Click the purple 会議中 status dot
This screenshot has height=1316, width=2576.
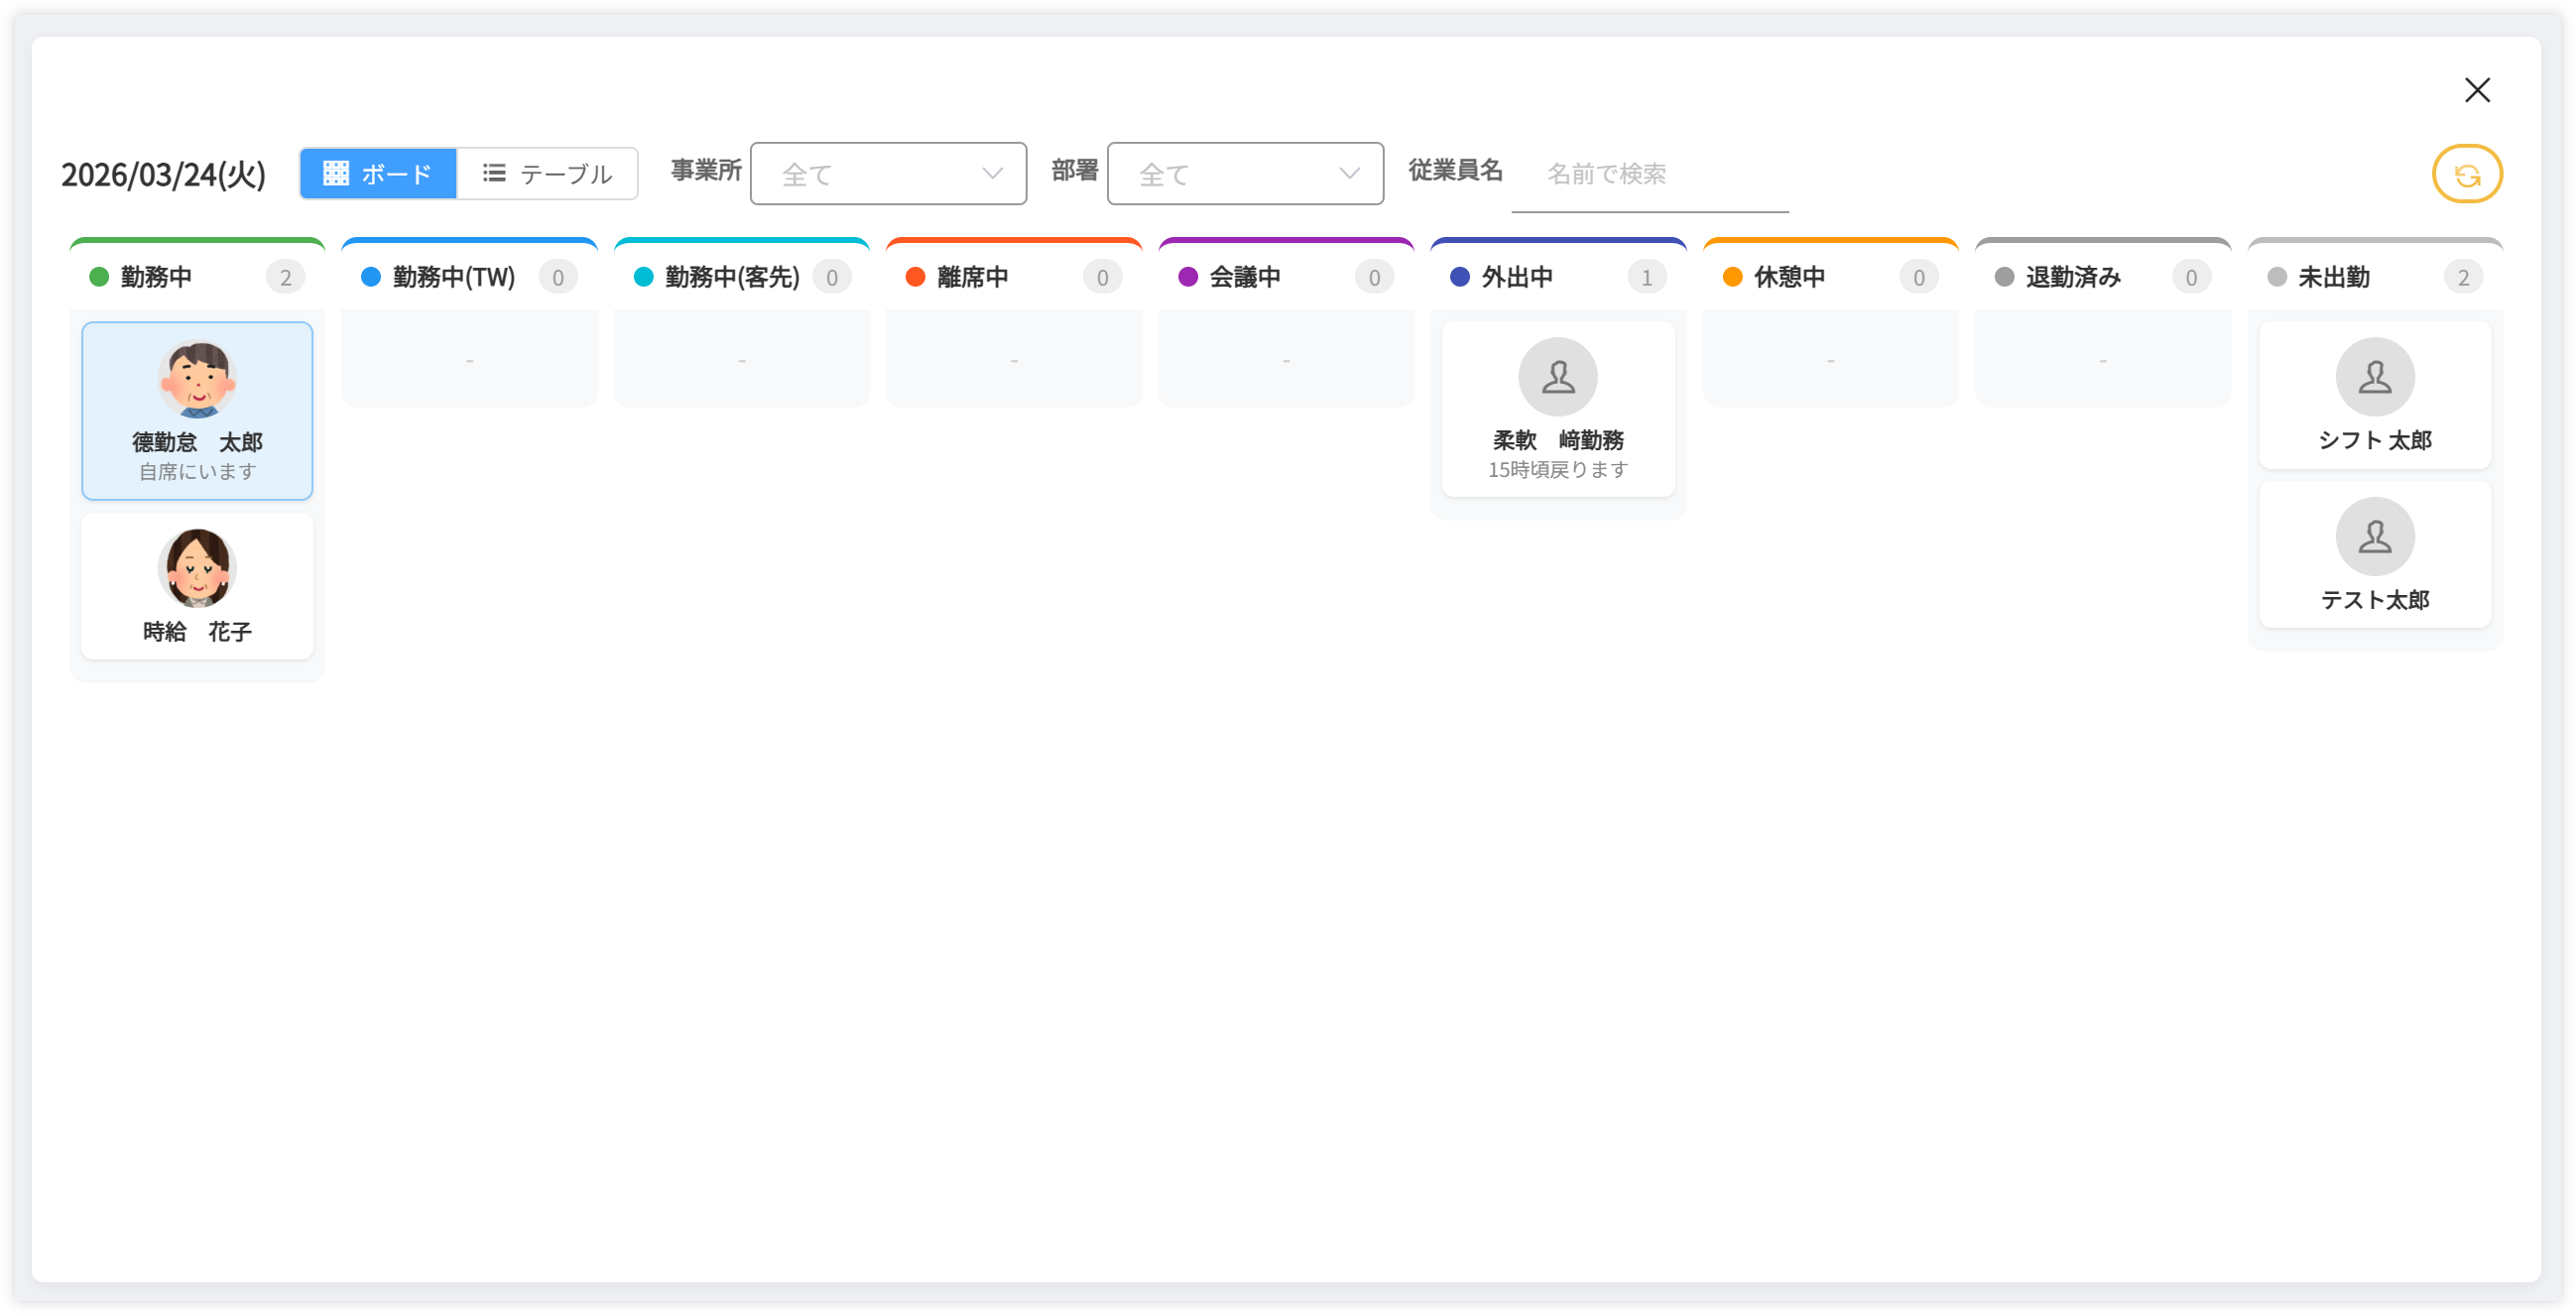pos(1187,277)
